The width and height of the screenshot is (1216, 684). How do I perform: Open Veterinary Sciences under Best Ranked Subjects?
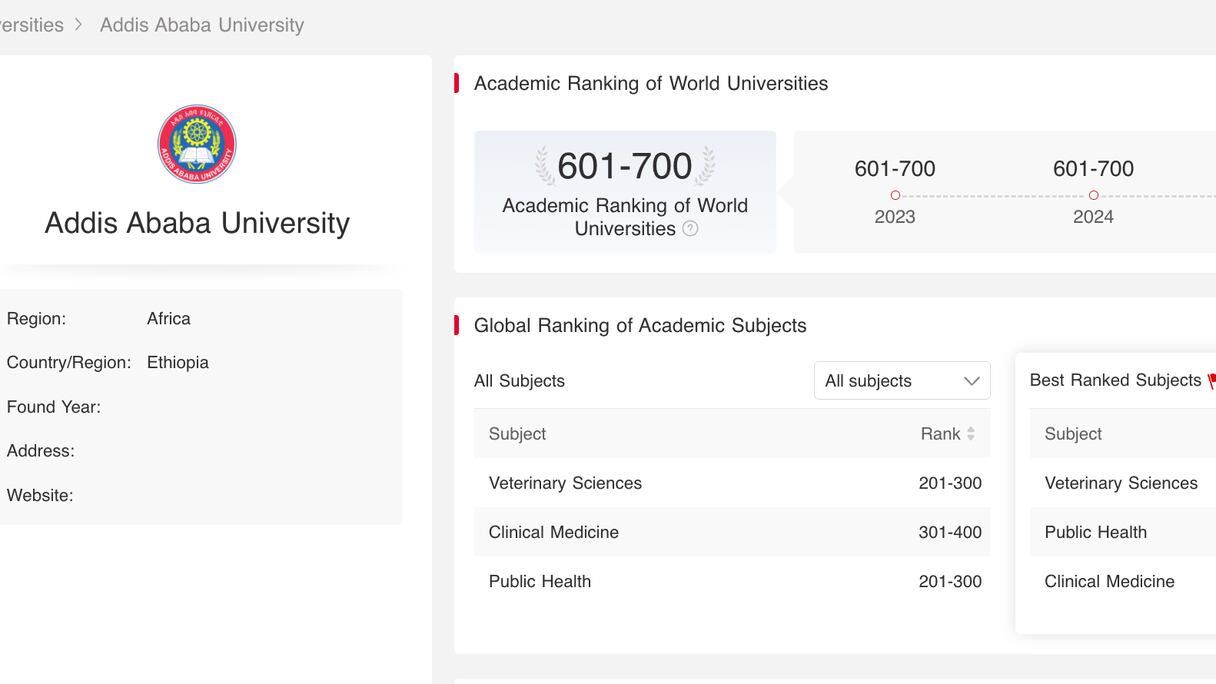click(1120, 483)
